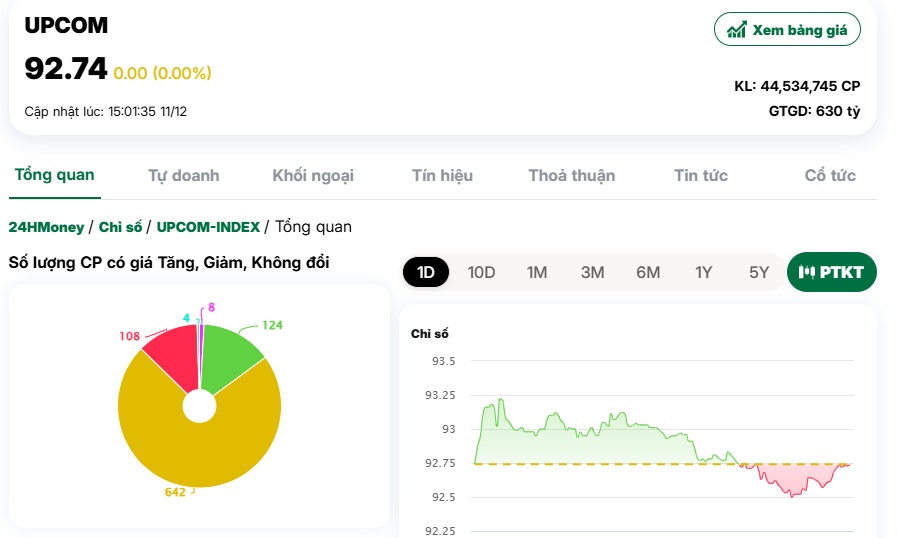Switch to the Tín hiệu tab

442,175
